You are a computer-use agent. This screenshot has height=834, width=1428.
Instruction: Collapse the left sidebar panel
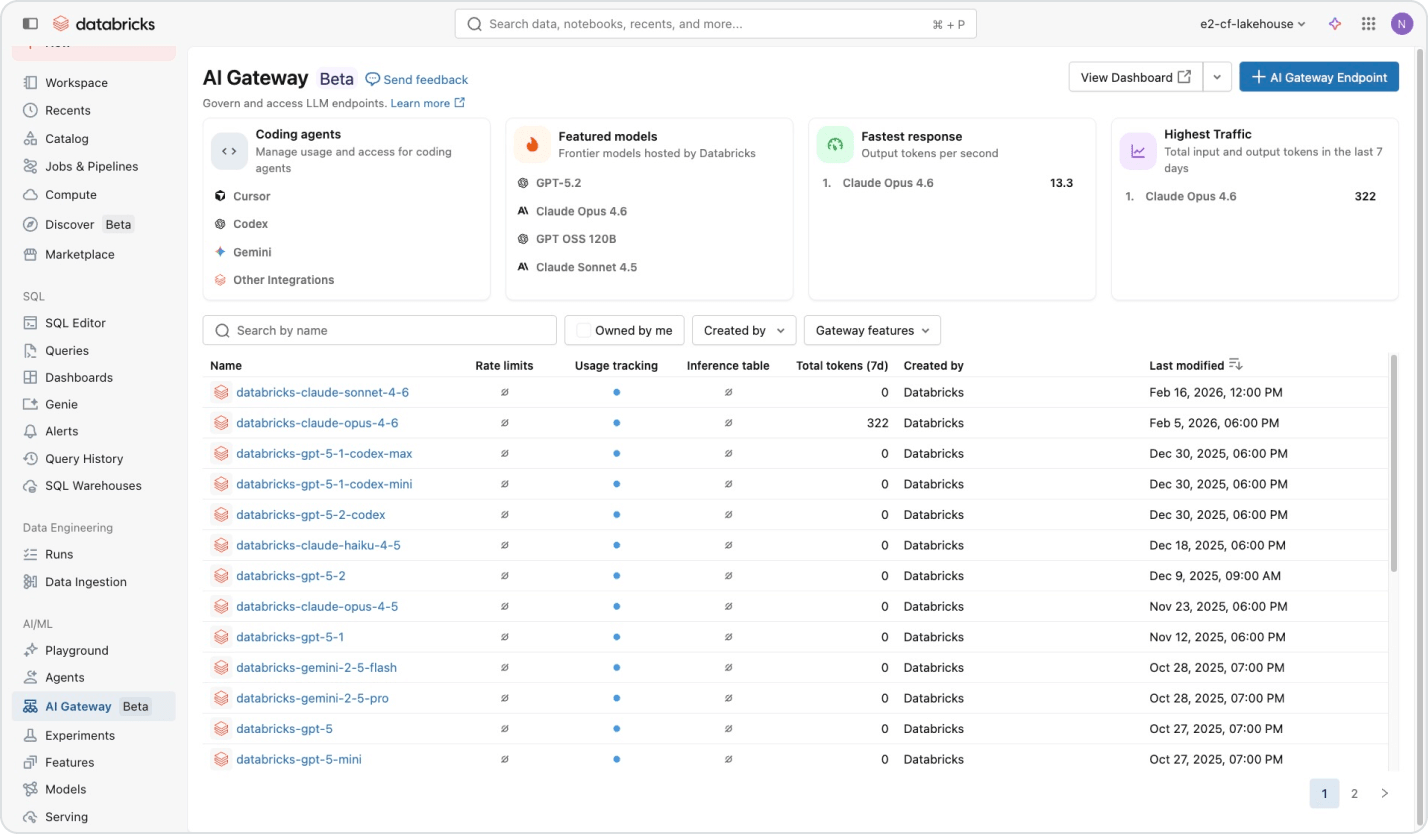click(x=29, y=23)
